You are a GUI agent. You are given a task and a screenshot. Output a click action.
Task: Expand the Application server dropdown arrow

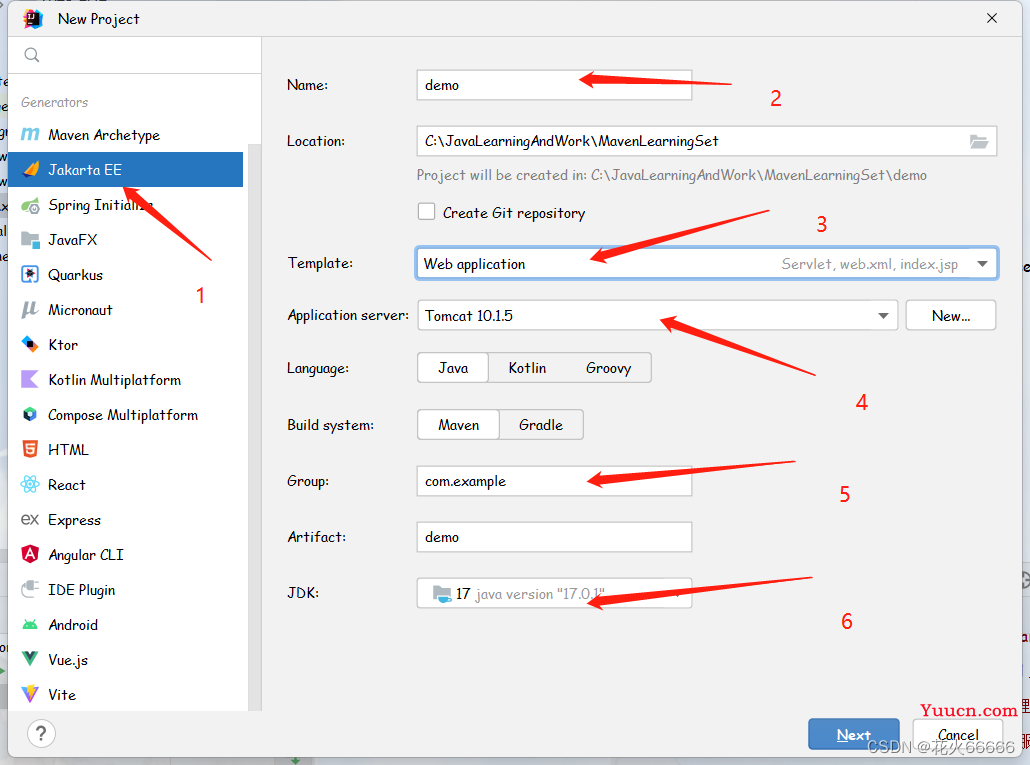(x=884, y=316)
